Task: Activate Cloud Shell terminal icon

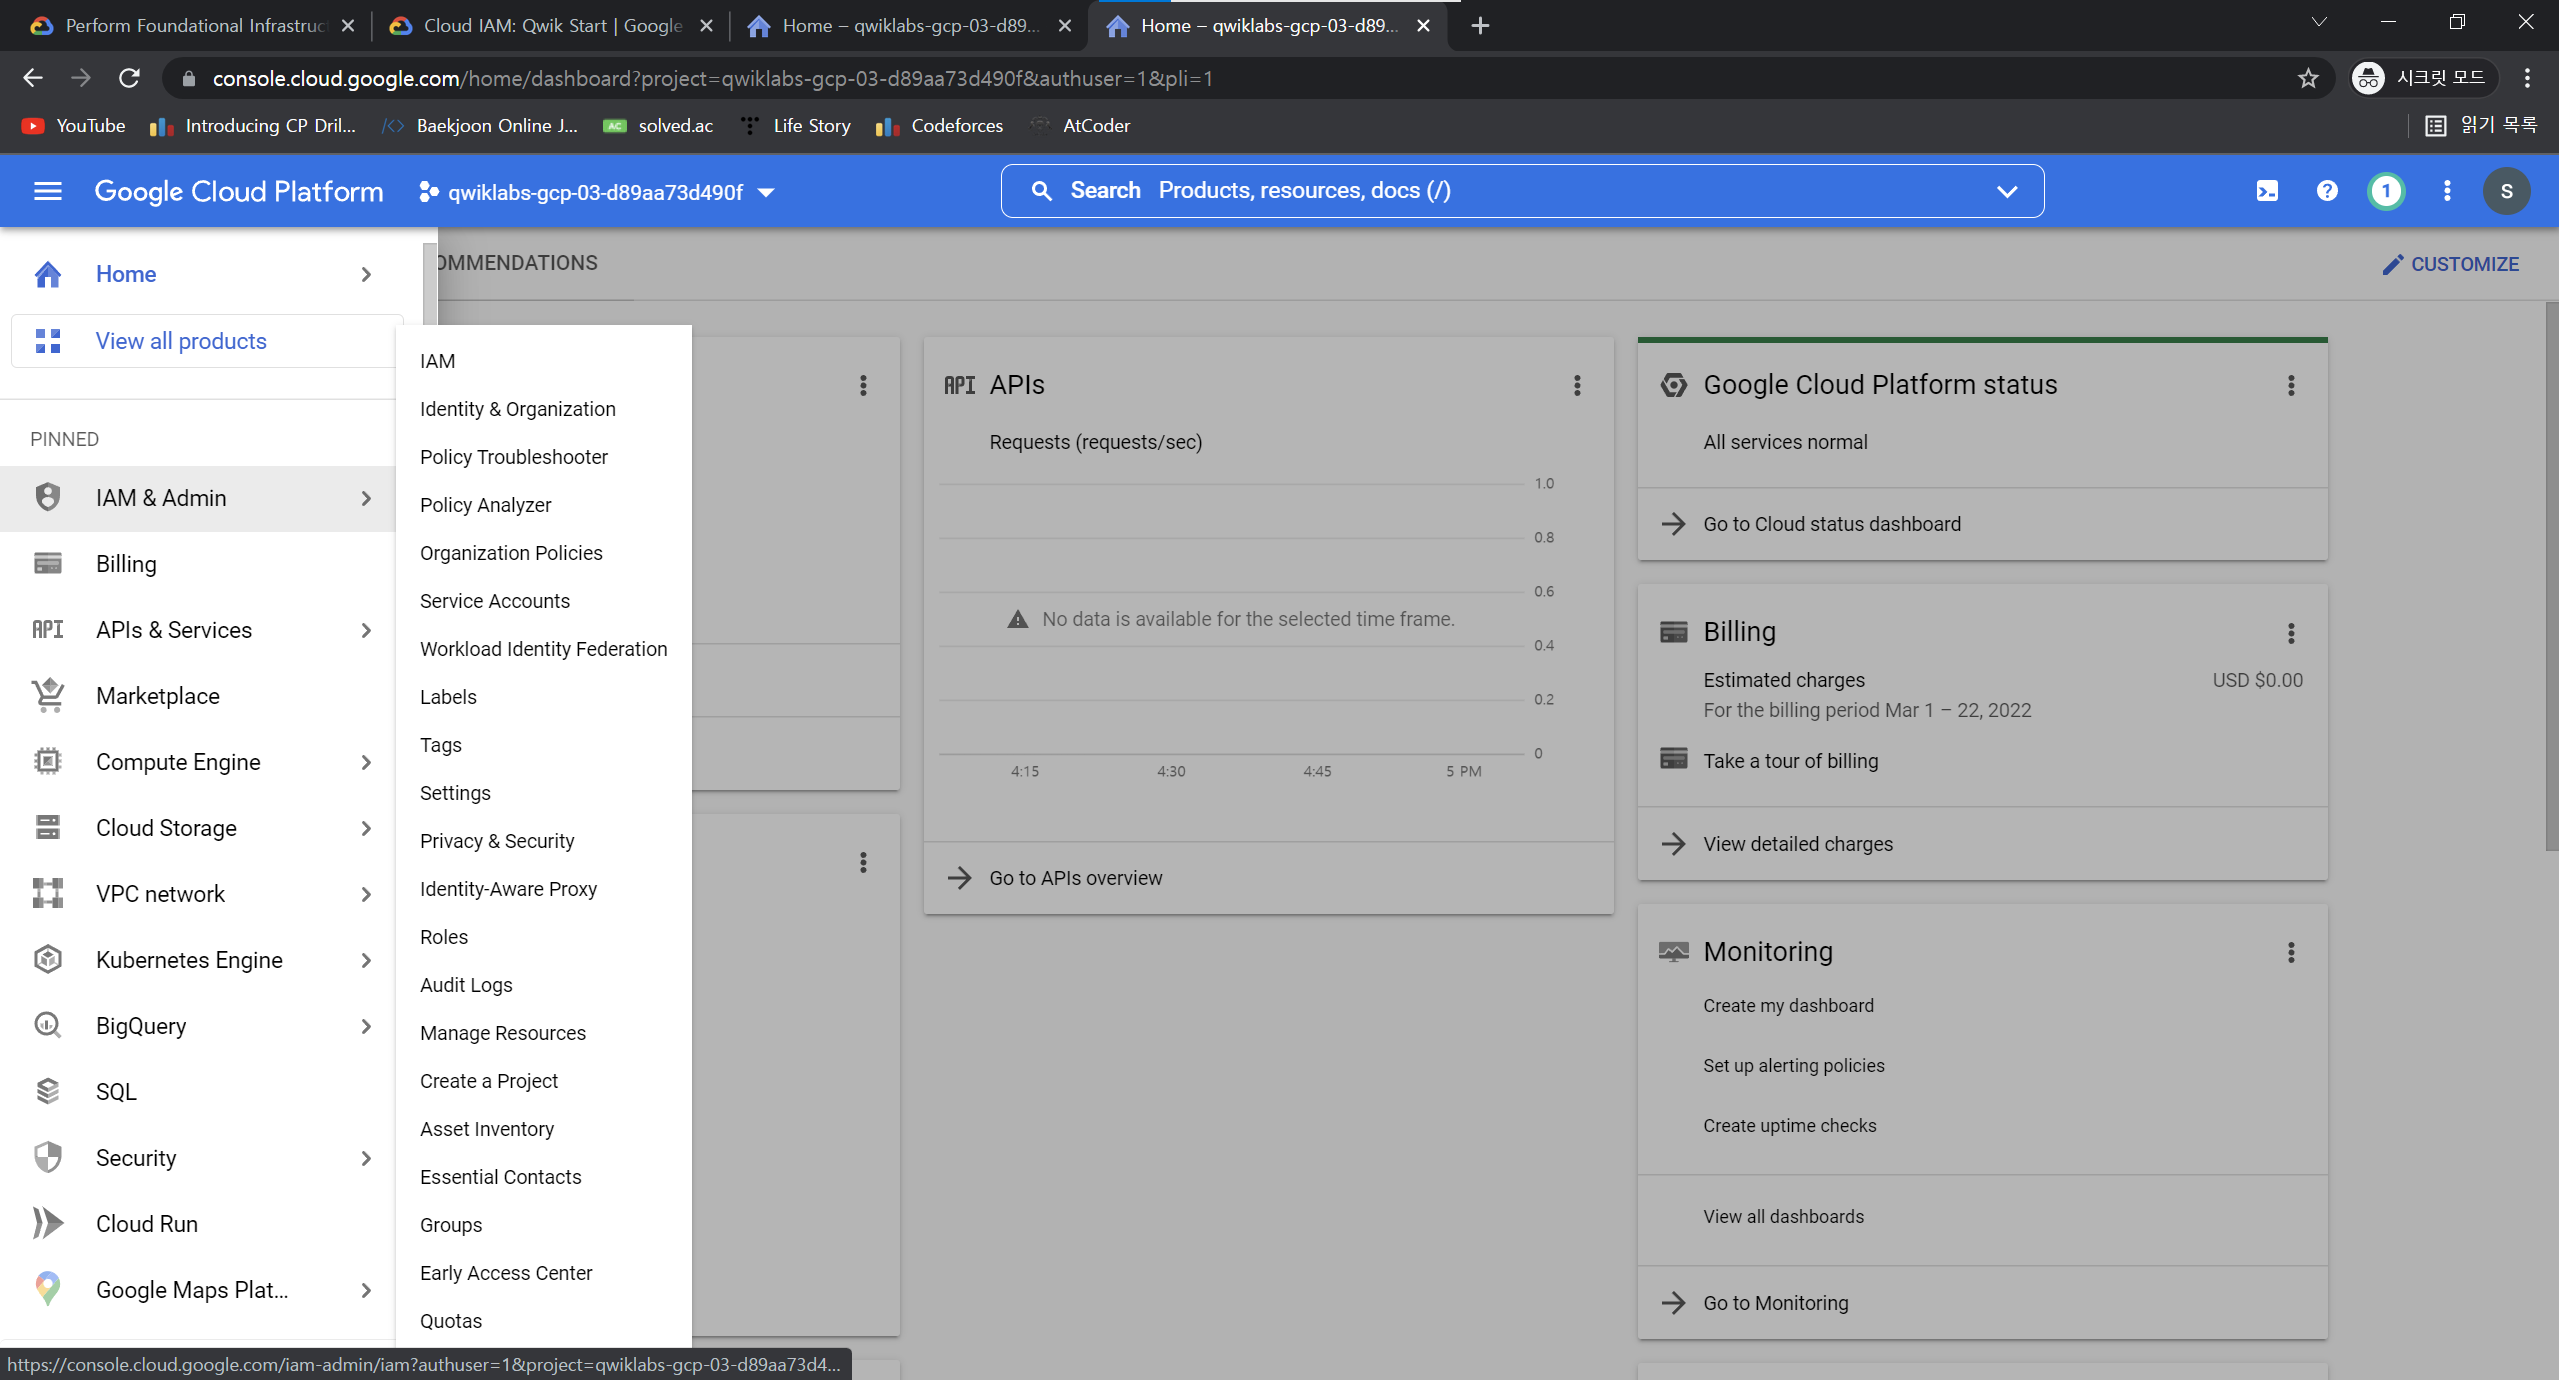Action: click(2267, 191)
